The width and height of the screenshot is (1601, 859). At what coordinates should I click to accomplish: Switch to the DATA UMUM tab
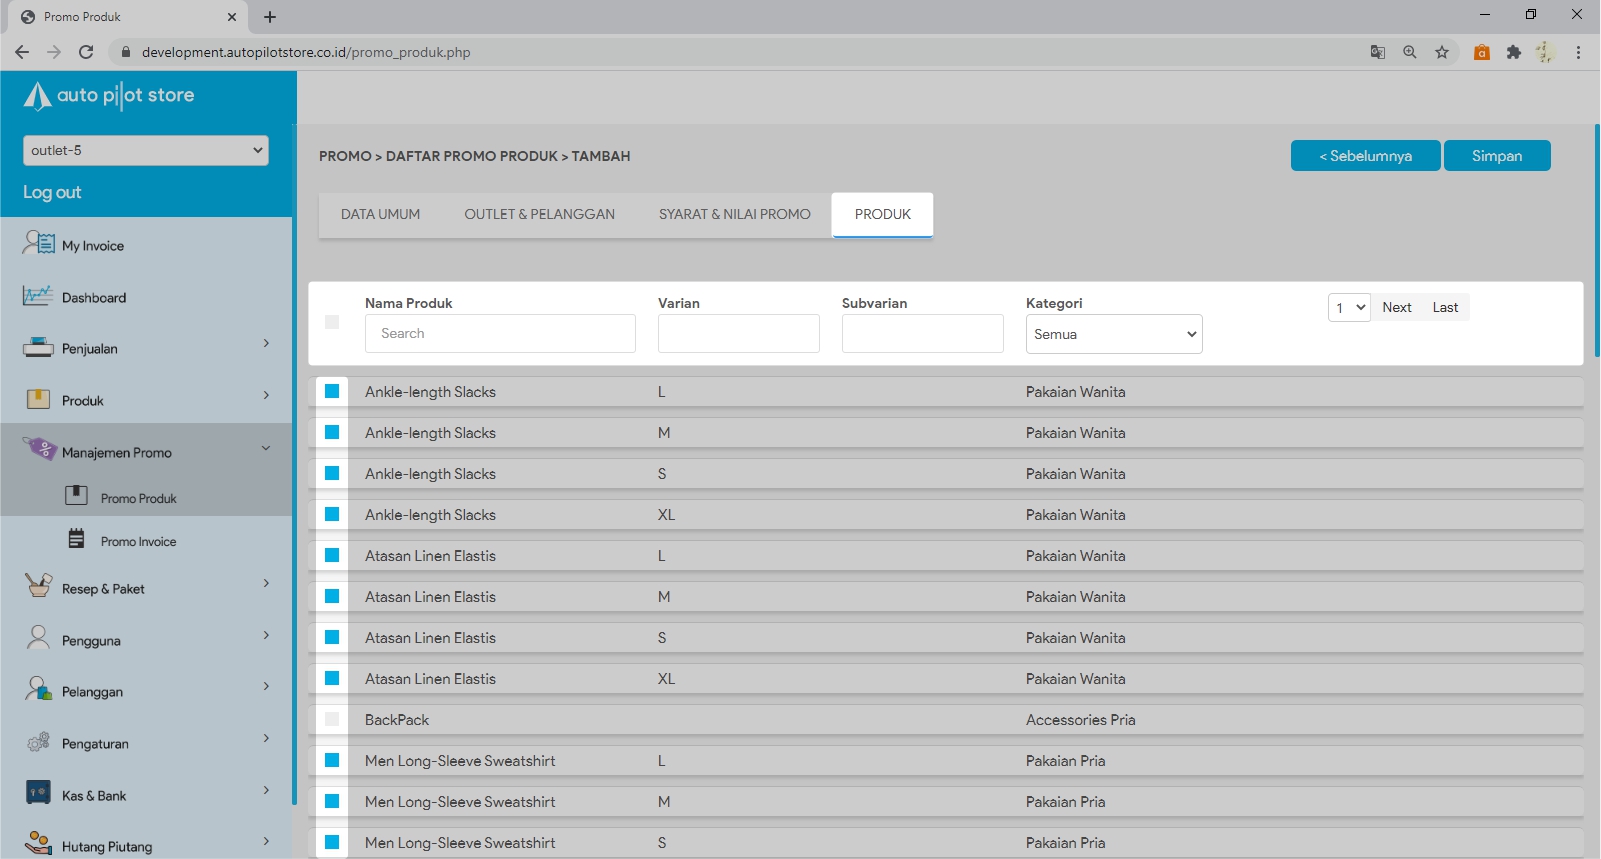380,214
